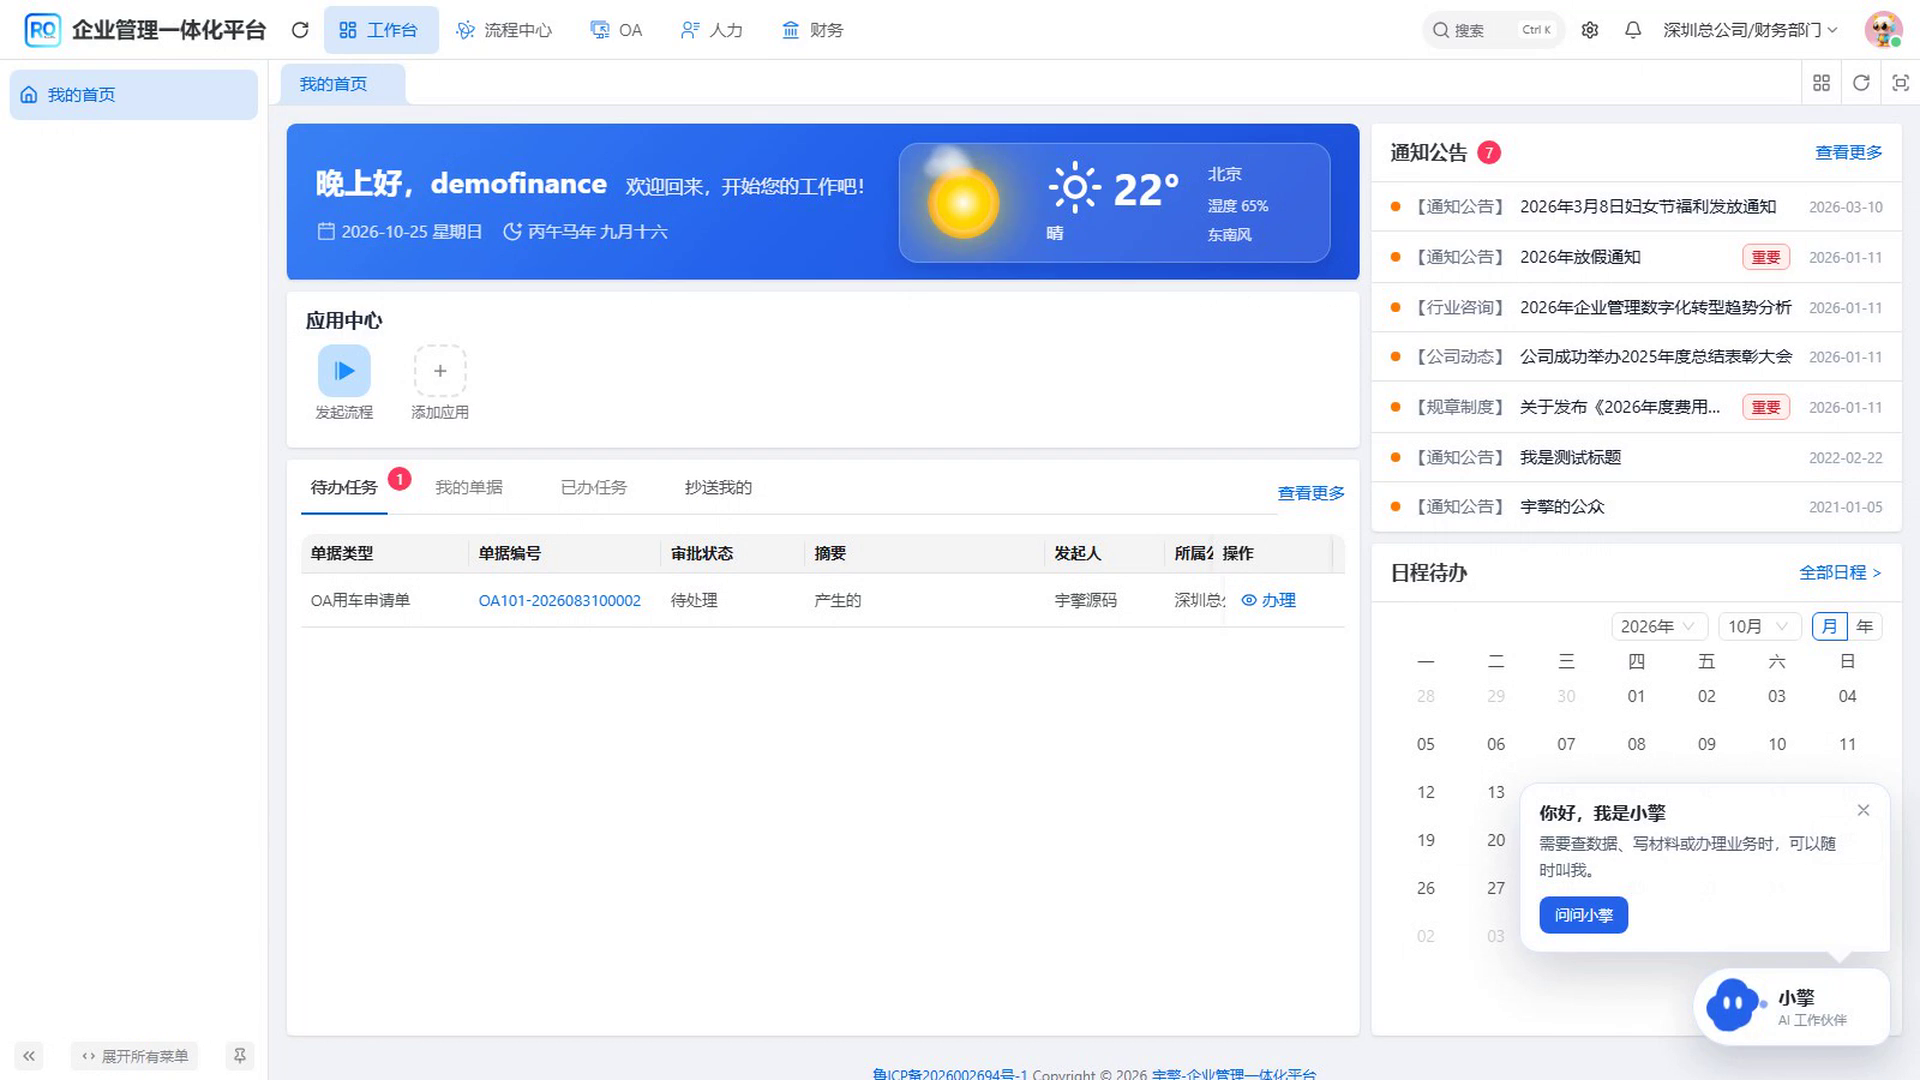
Task: Select 我的首页 in the sidebar
Action: (x=134, y=95)
